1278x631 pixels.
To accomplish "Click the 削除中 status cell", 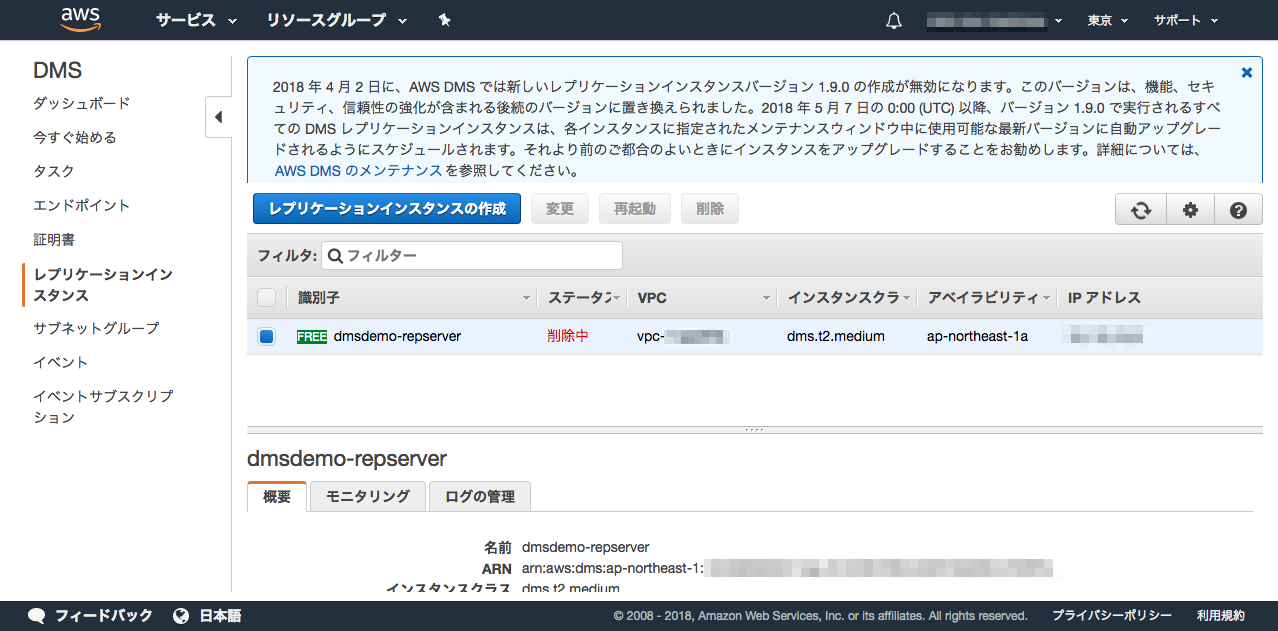I will tap(568, 336).
